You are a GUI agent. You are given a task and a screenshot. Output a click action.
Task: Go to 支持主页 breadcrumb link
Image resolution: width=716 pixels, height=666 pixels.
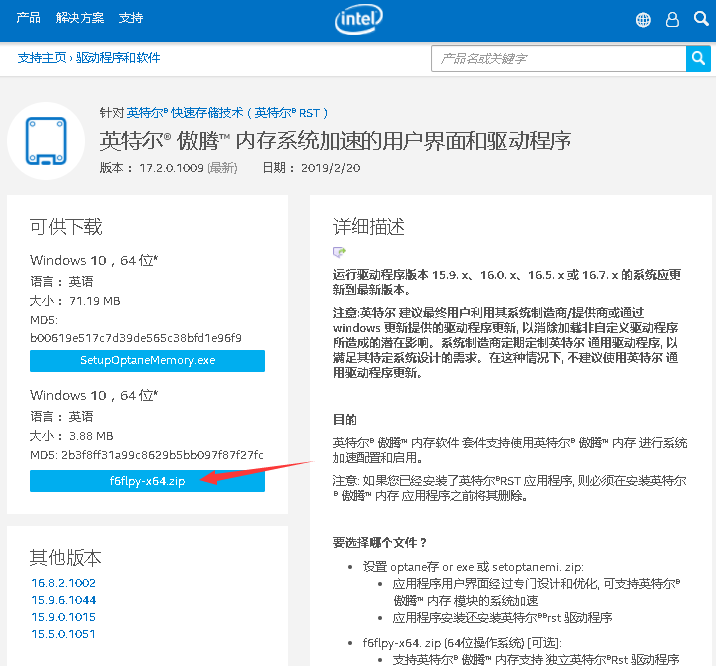(x=42, y=58)
